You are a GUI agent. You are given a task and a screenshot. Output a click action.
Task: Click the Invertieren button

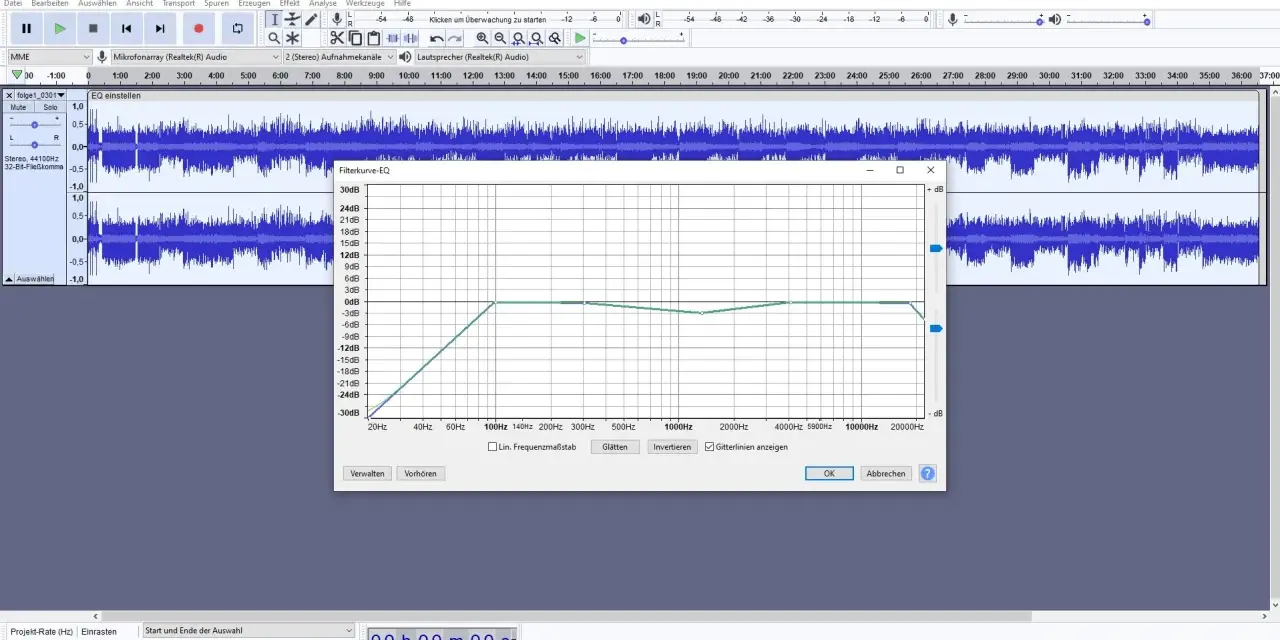click(x=672, y=447)
